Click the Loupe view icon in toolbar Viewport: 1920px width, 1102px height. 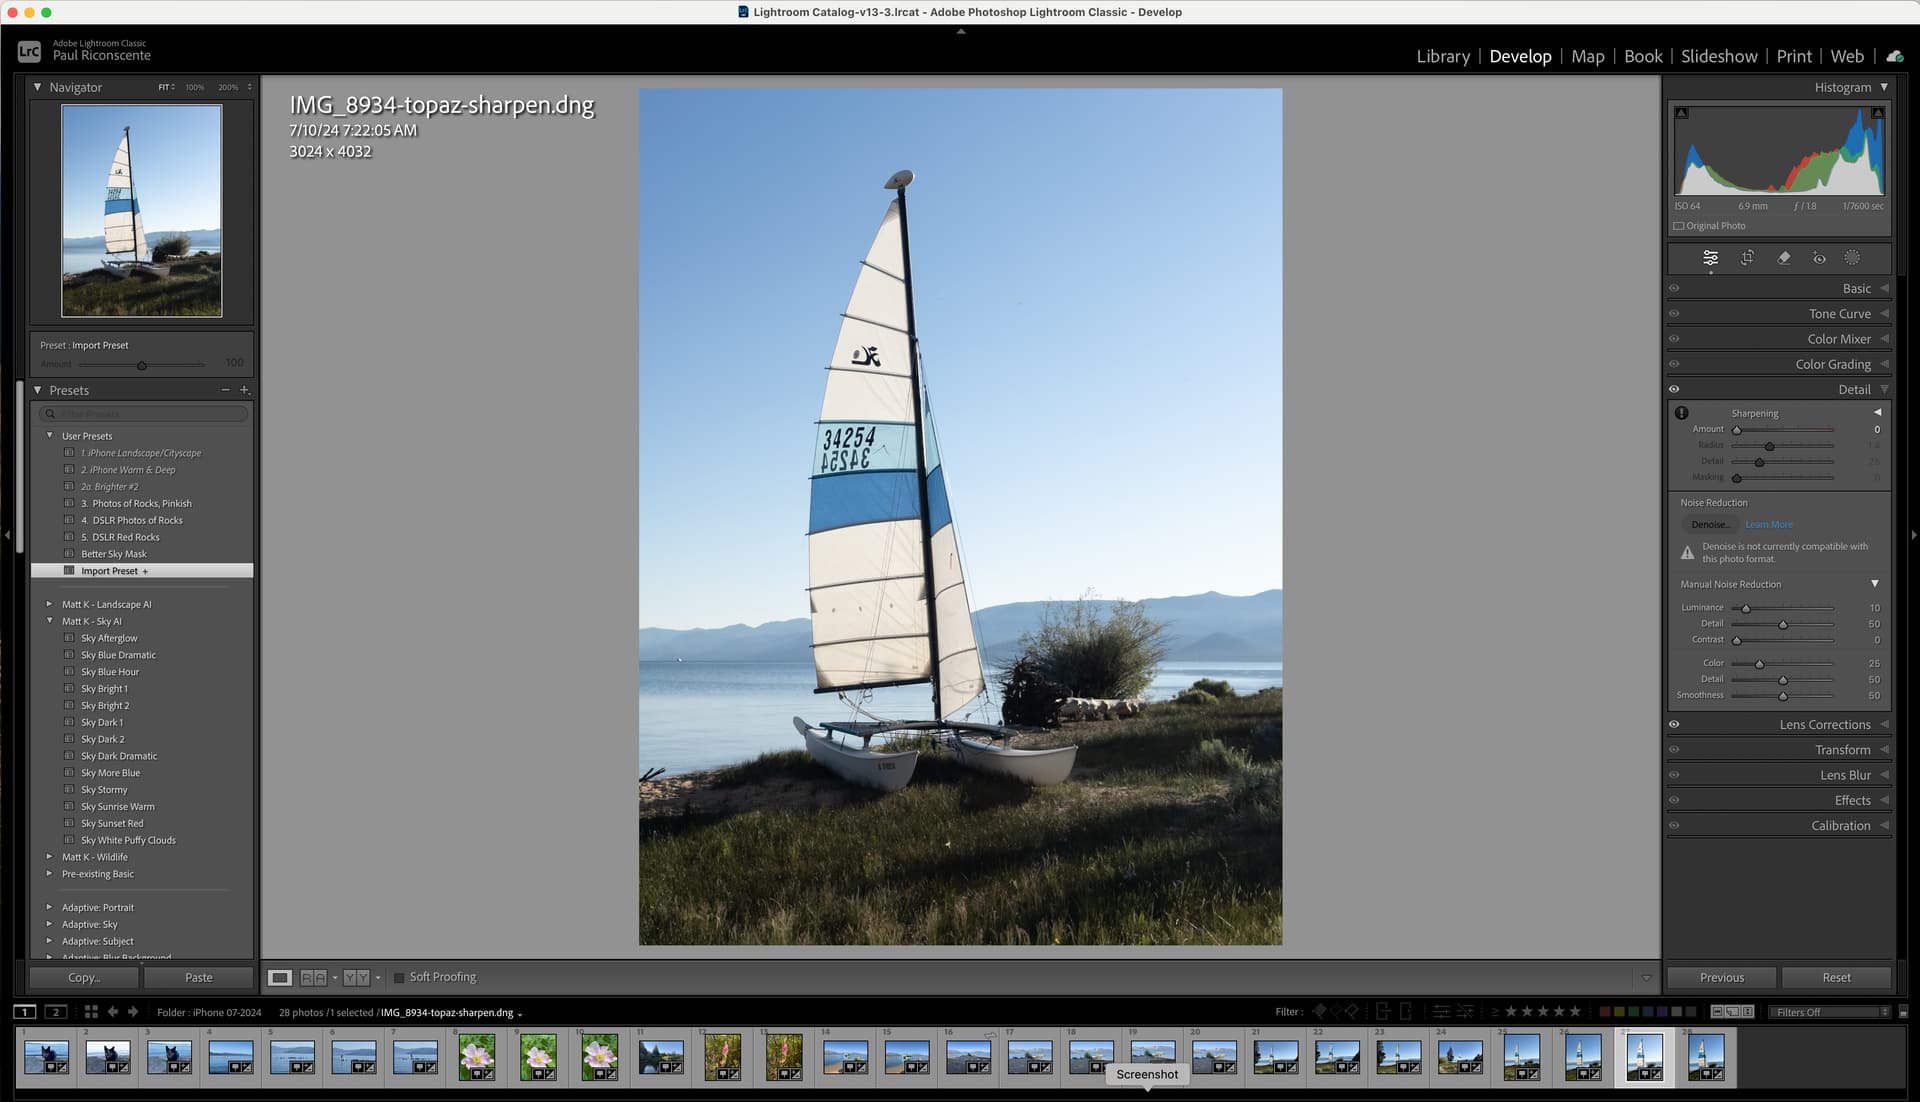280,977
